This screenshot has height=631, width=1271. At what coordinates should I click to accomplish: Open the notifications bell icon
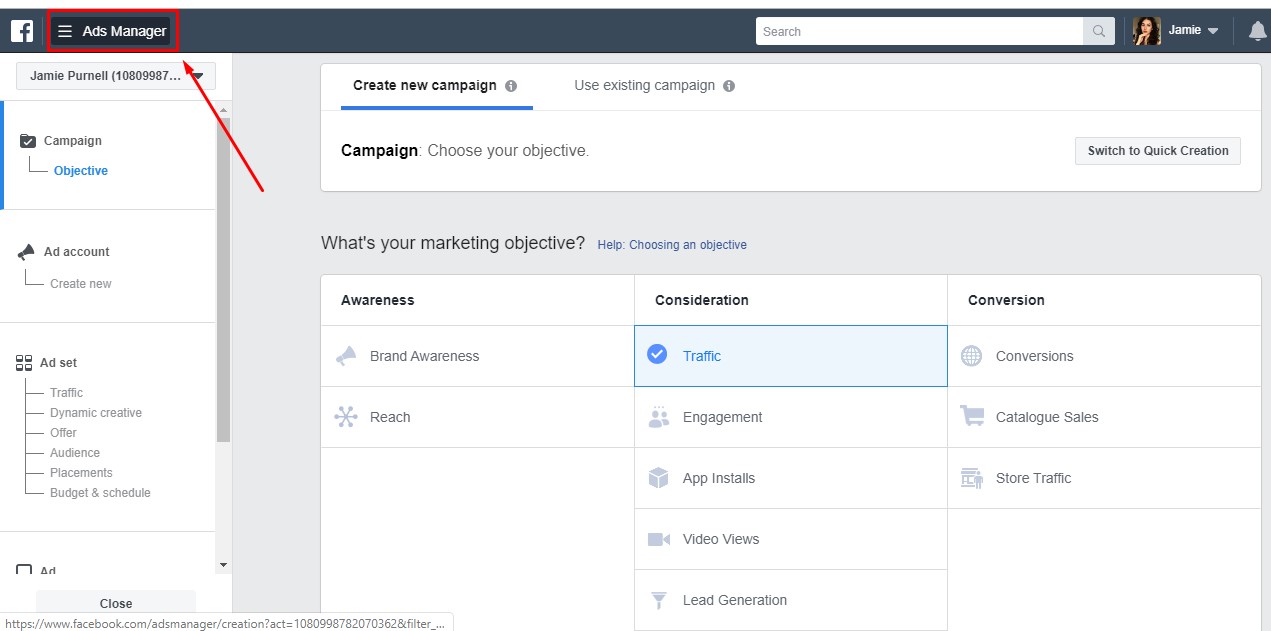[x=1256, y=30]
